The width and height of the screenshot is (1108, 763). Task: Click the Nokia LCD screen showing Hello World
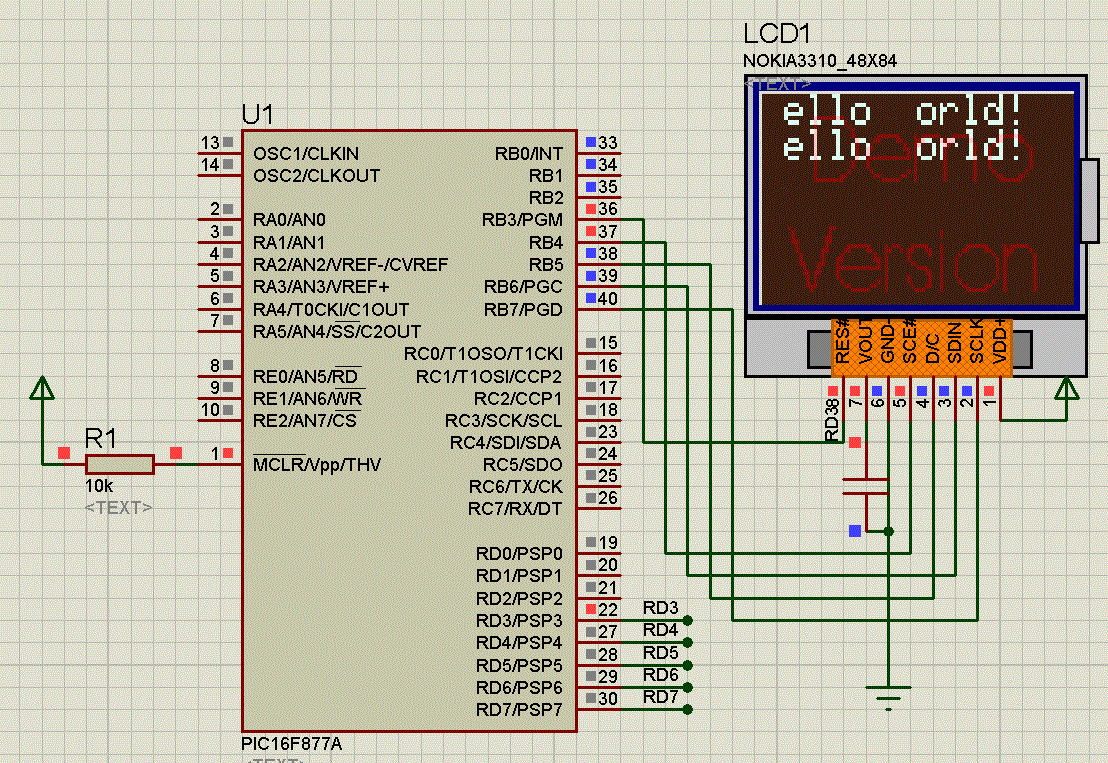[914, 196]
